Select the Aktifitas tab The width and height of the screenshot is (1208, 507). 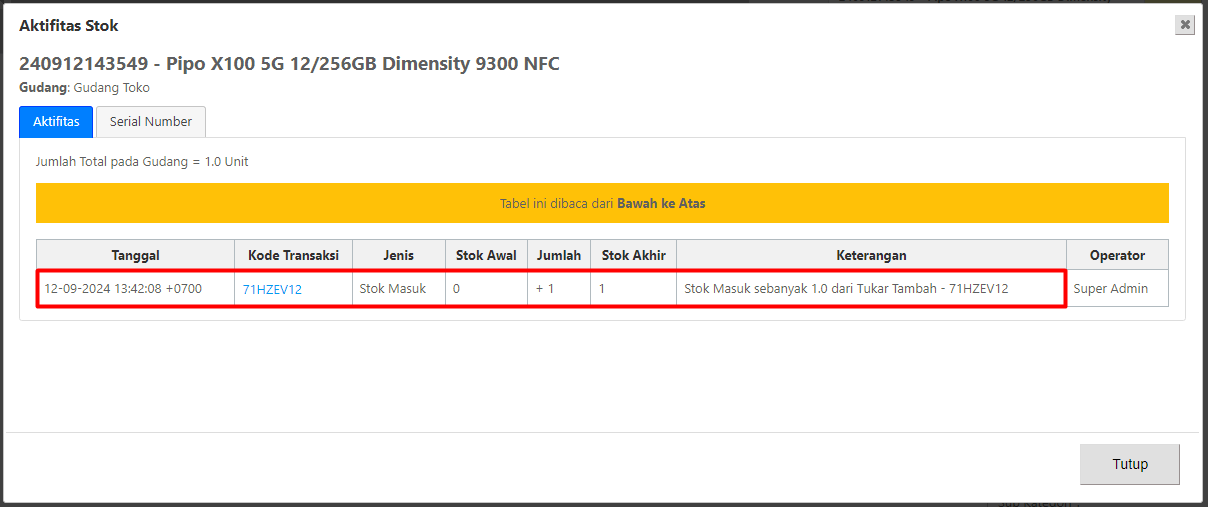pyautogui.click(x=56, y=121)
